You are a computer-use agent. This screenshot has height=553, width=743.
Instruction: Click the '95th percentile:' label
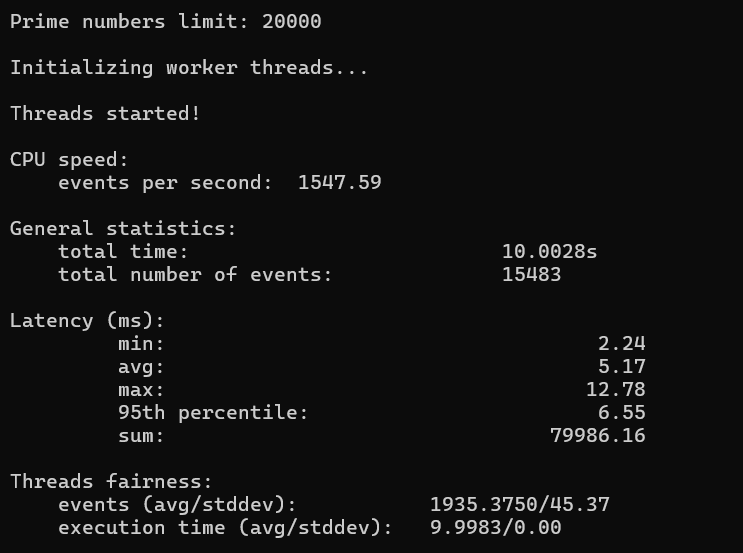pos(213,413)
